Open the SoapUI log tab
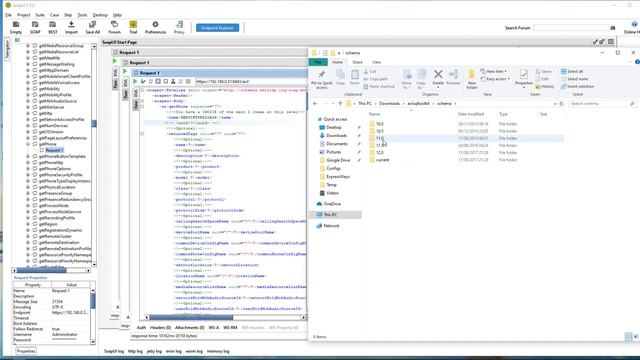This screenshot has width=640, height=360. (x=114, y=351)
